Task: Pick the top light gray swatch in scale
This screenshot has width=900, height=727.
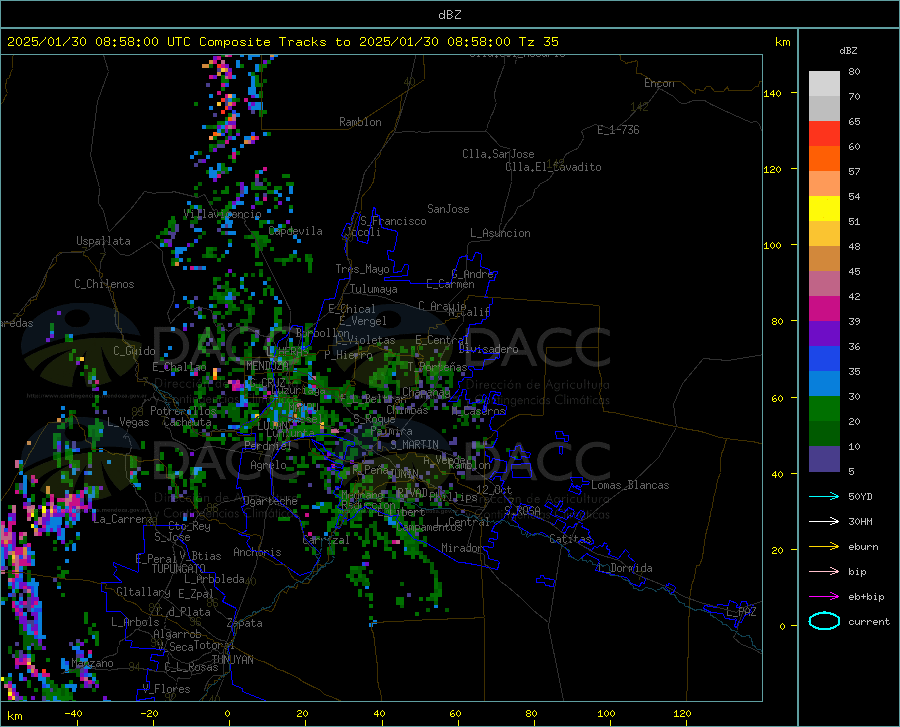Action: click(824, 84)
